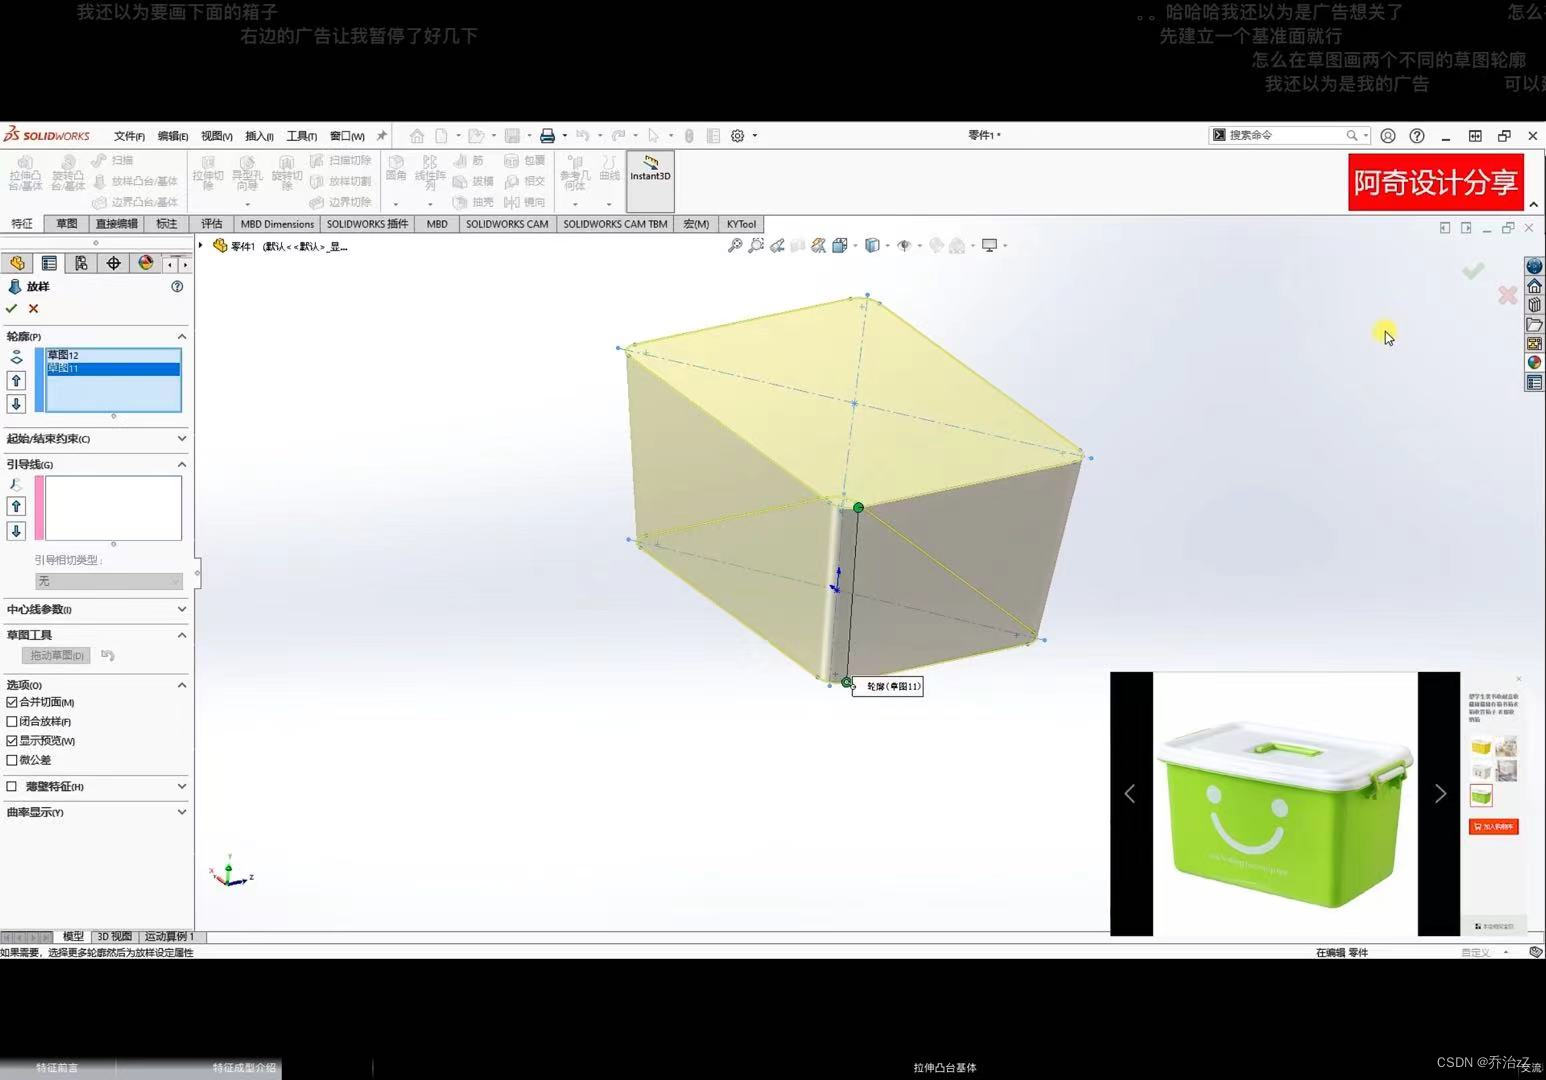Toggle 合并切面 checkbox

(12, 702)
